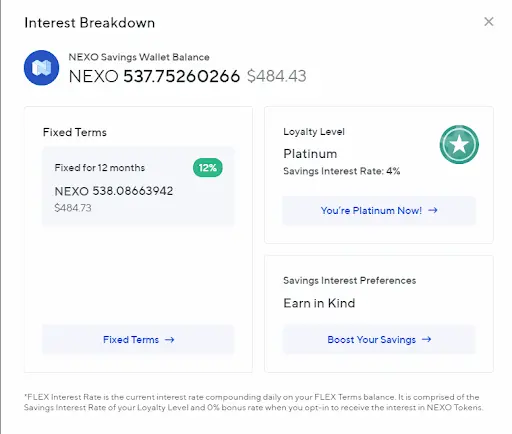Click the green 12% rate badge
Screen dimensions: 512x434
208,167
